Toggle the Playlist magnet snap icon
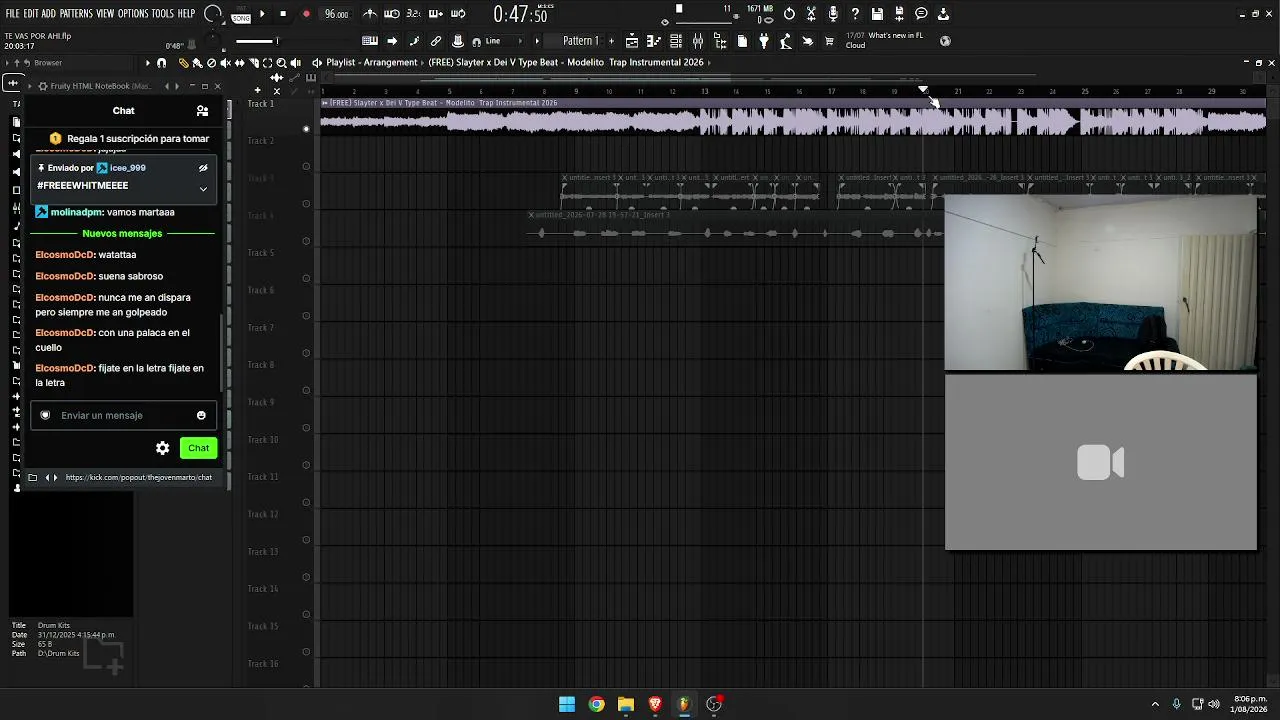The image size is (1280, 720). [x=162, y=63]
